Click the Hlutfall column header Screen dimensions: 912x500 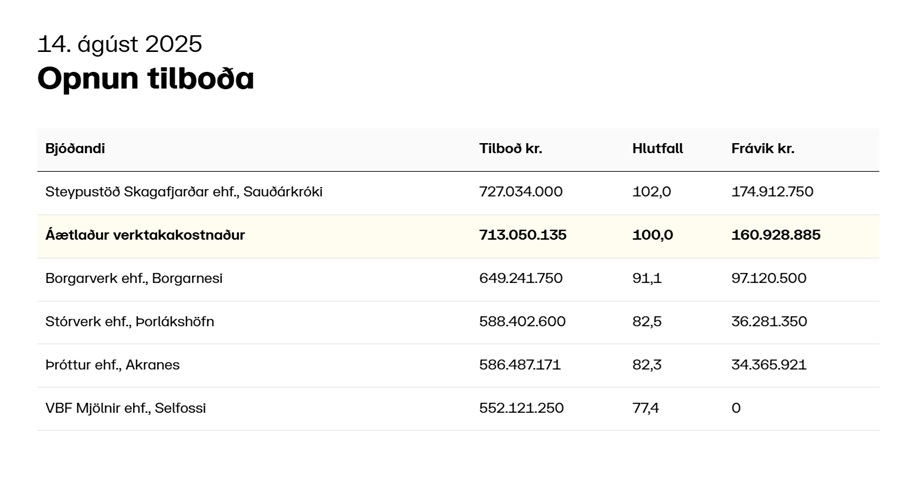tap(657, 148)
